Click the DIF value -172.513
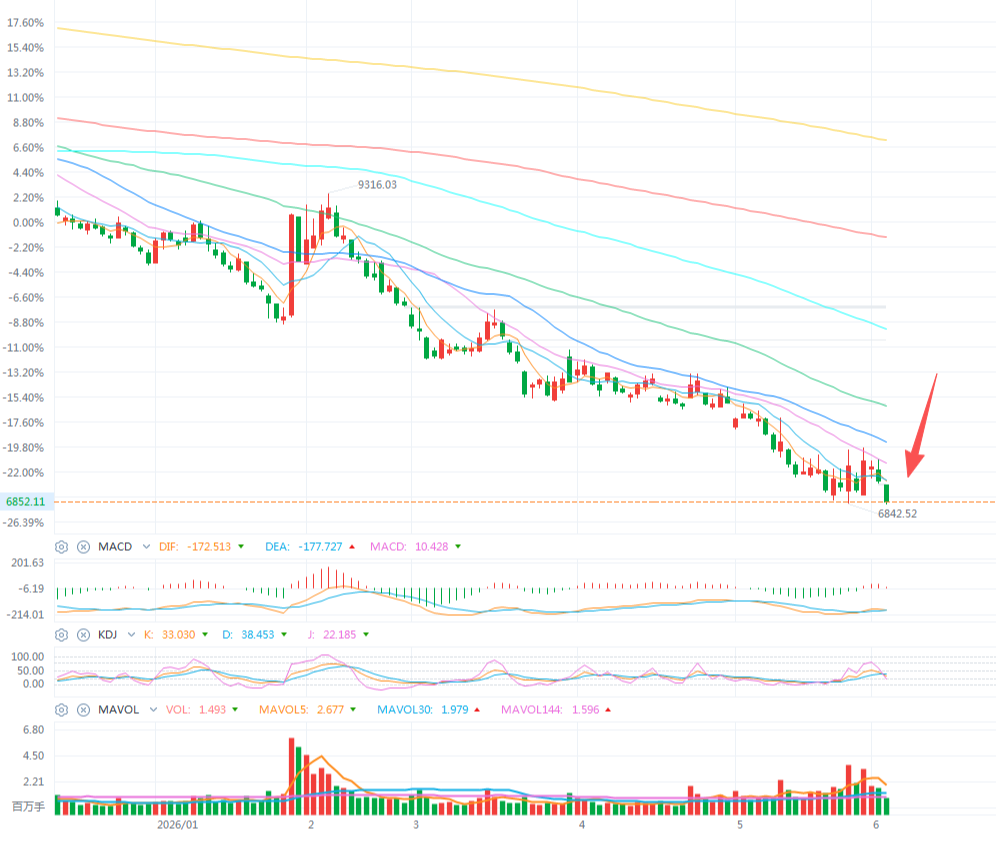The width and height of the screenshot is (996, 841). tap(209, 547)
